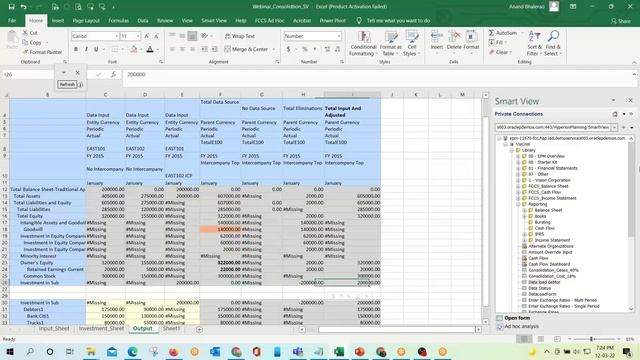Screen dimensions: 640x360
Task: Select the Investment_Sheet worksheet tab
Action: coord(101,329)
